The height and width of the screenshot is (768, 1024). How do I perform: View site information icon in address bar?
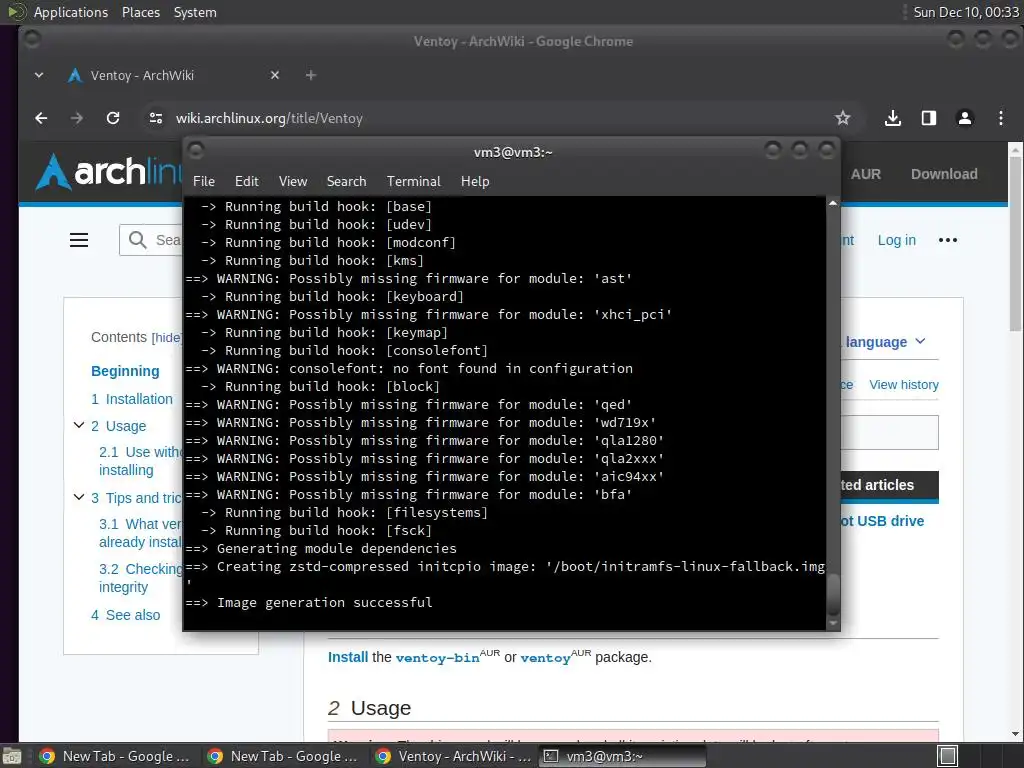[155, 118]
